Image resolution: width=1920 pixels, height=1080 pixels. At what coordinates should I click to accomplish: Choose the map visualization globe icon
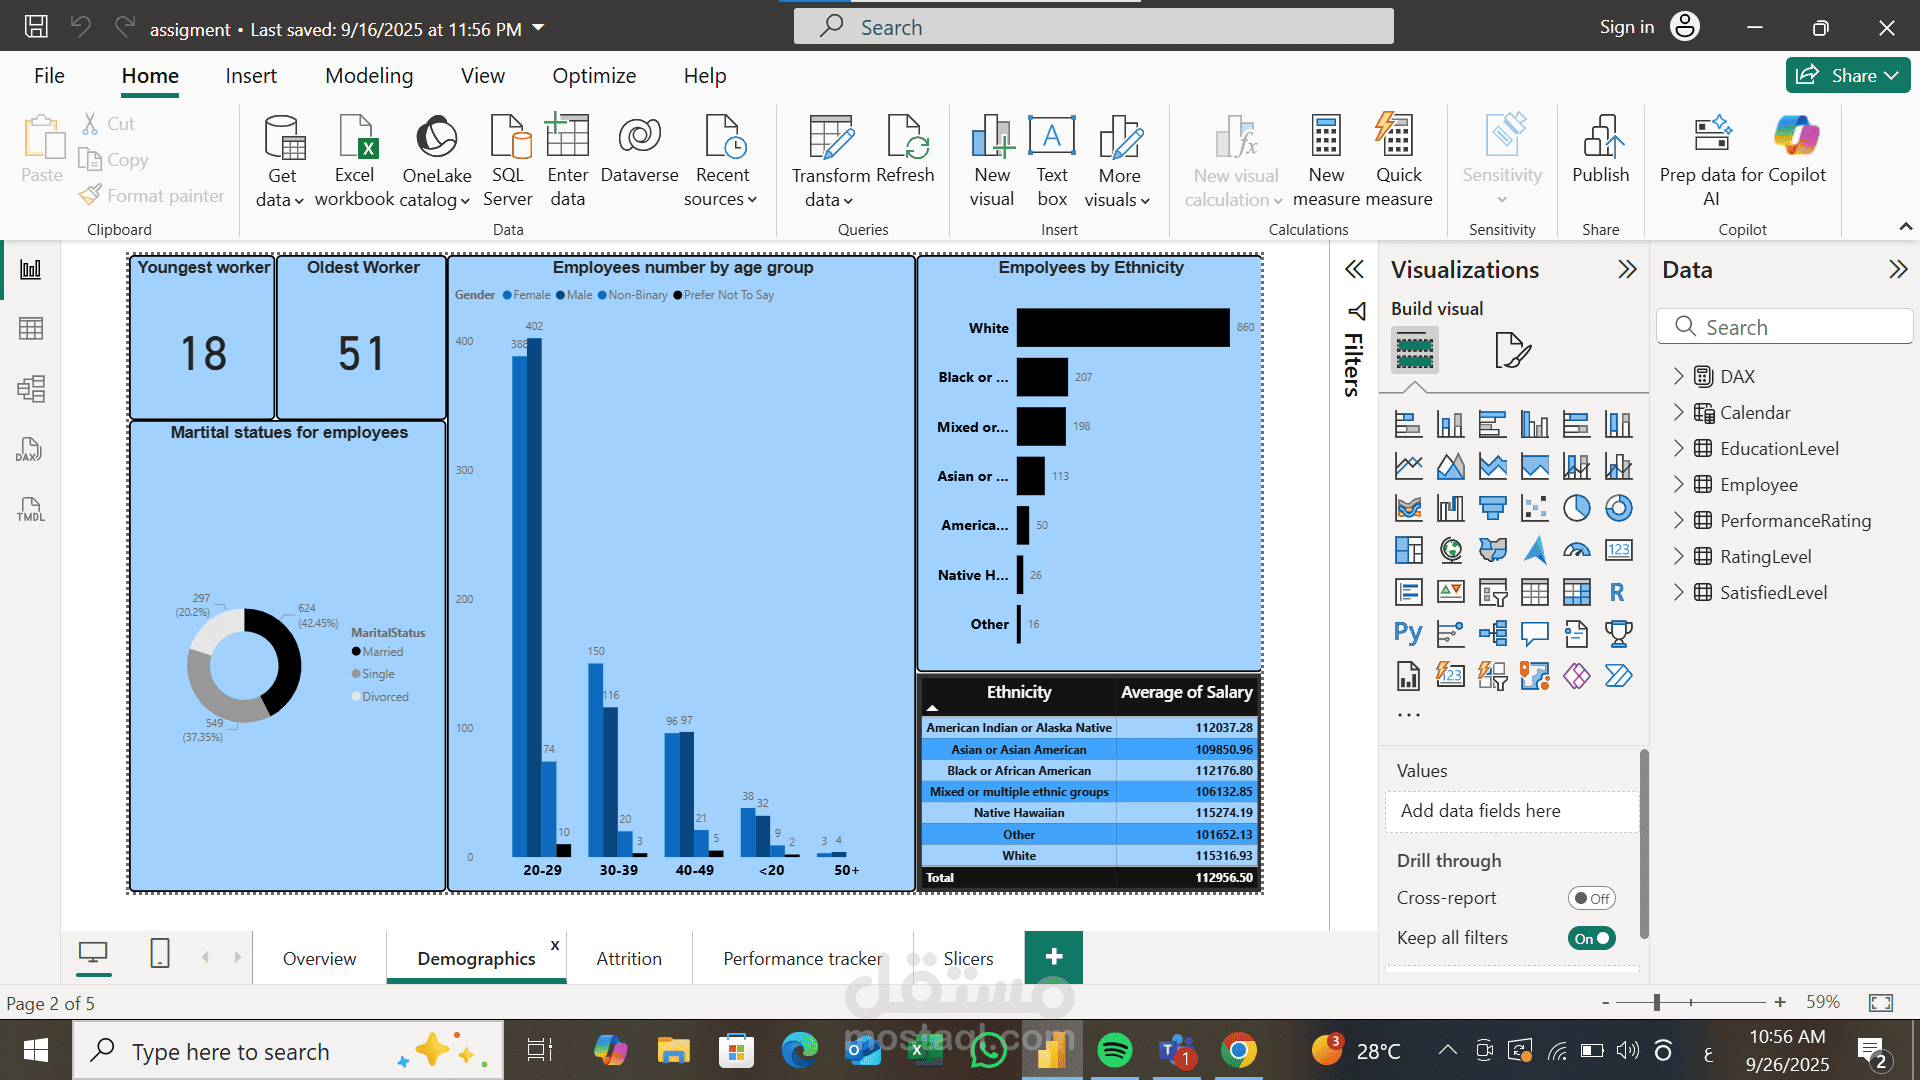coord(1450,550)
